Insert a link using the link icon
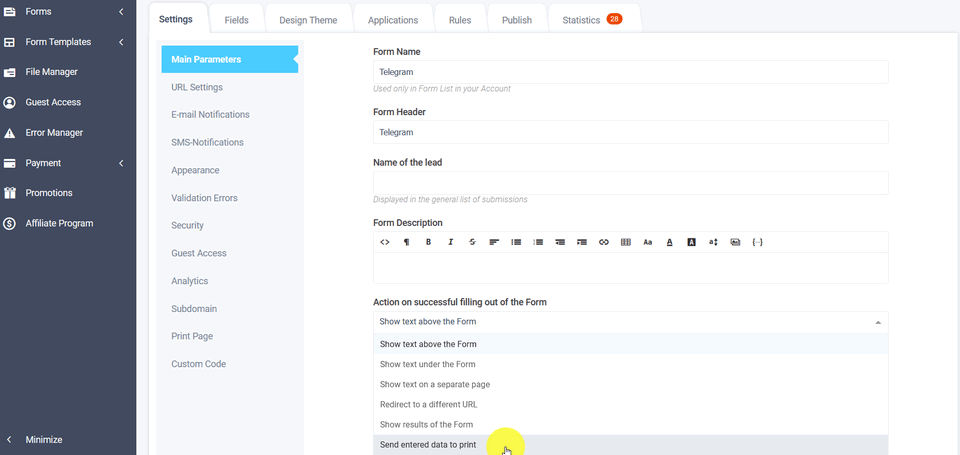 point(603,242)
